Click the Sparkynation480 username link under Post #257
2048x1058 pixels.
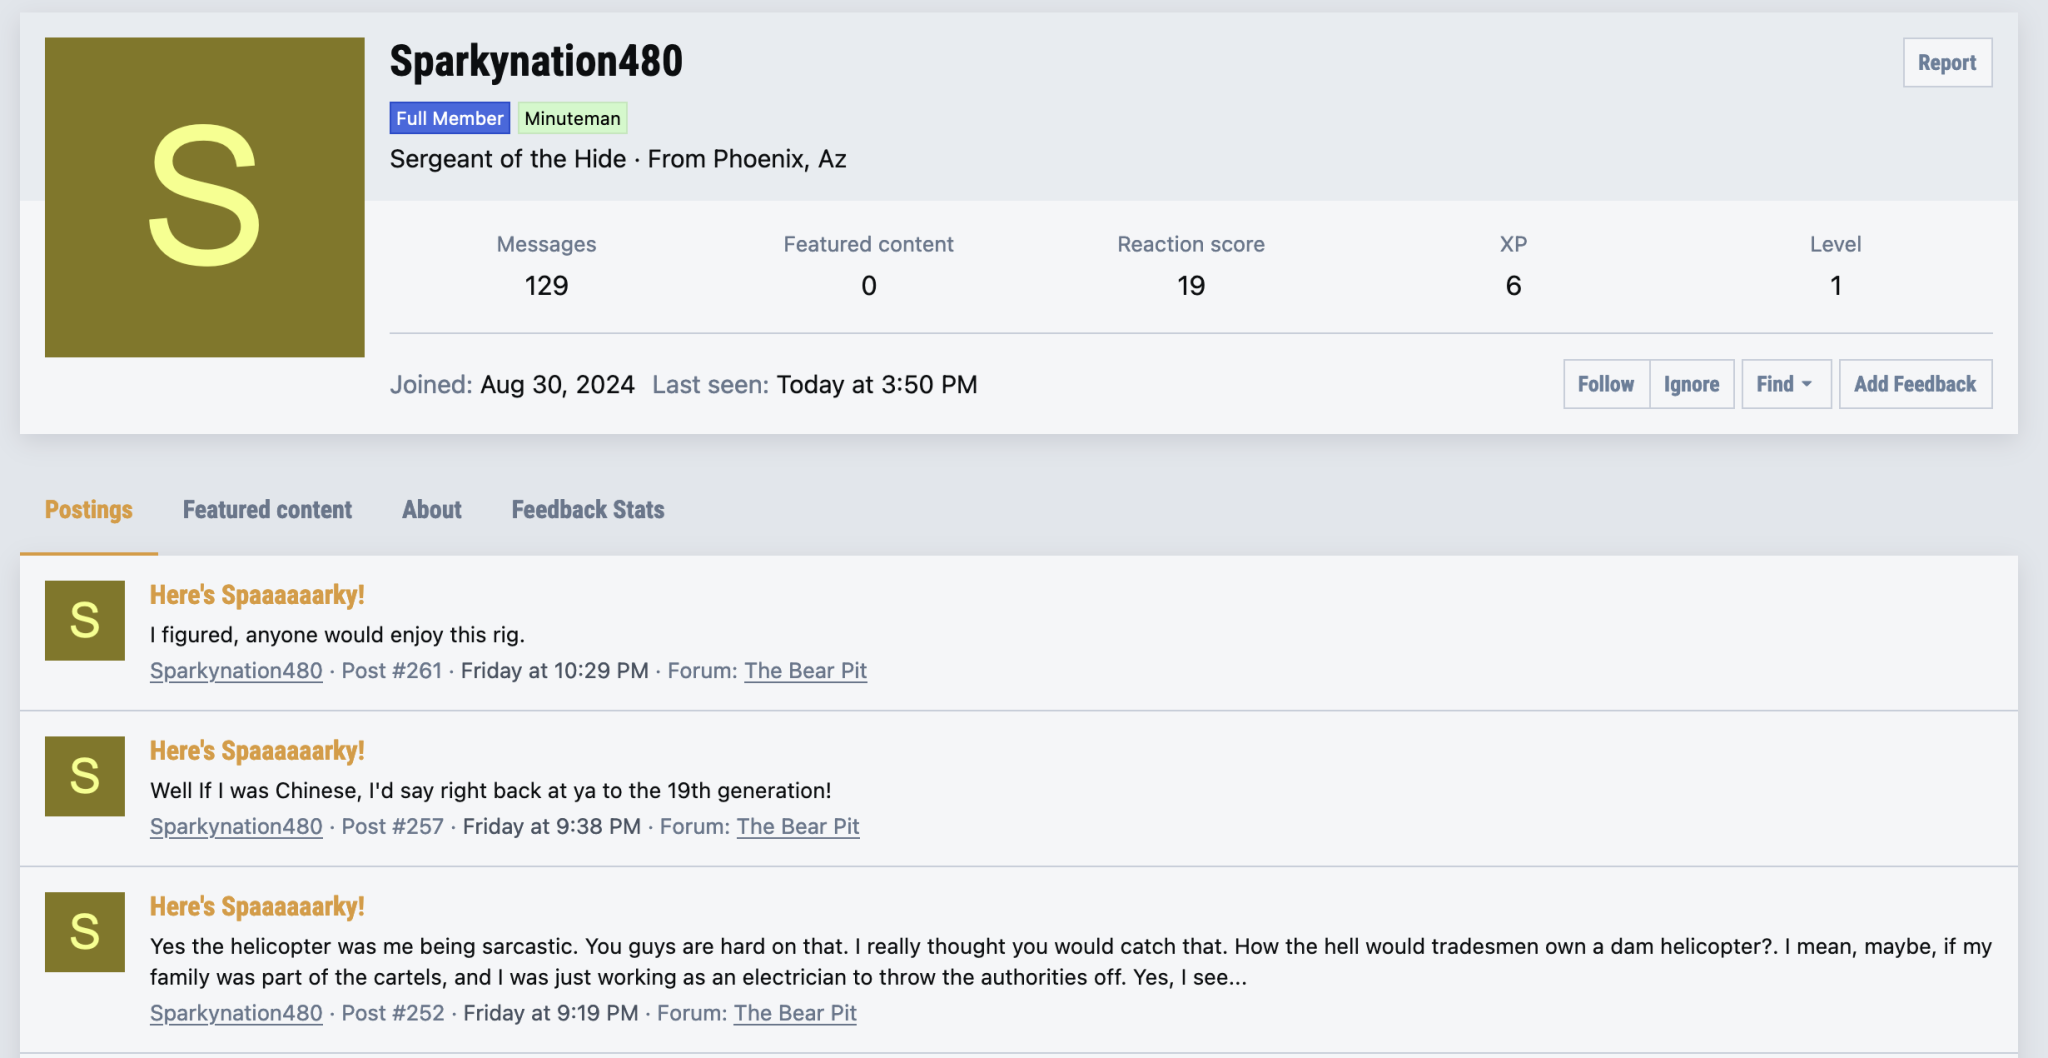tap(236, 827)
